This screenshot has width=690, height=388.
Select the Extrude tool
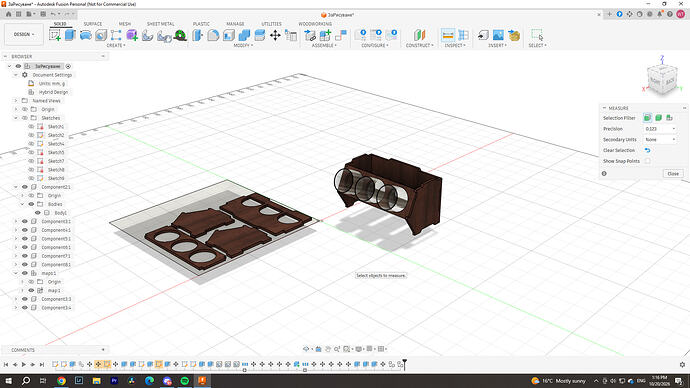(70, 35)
